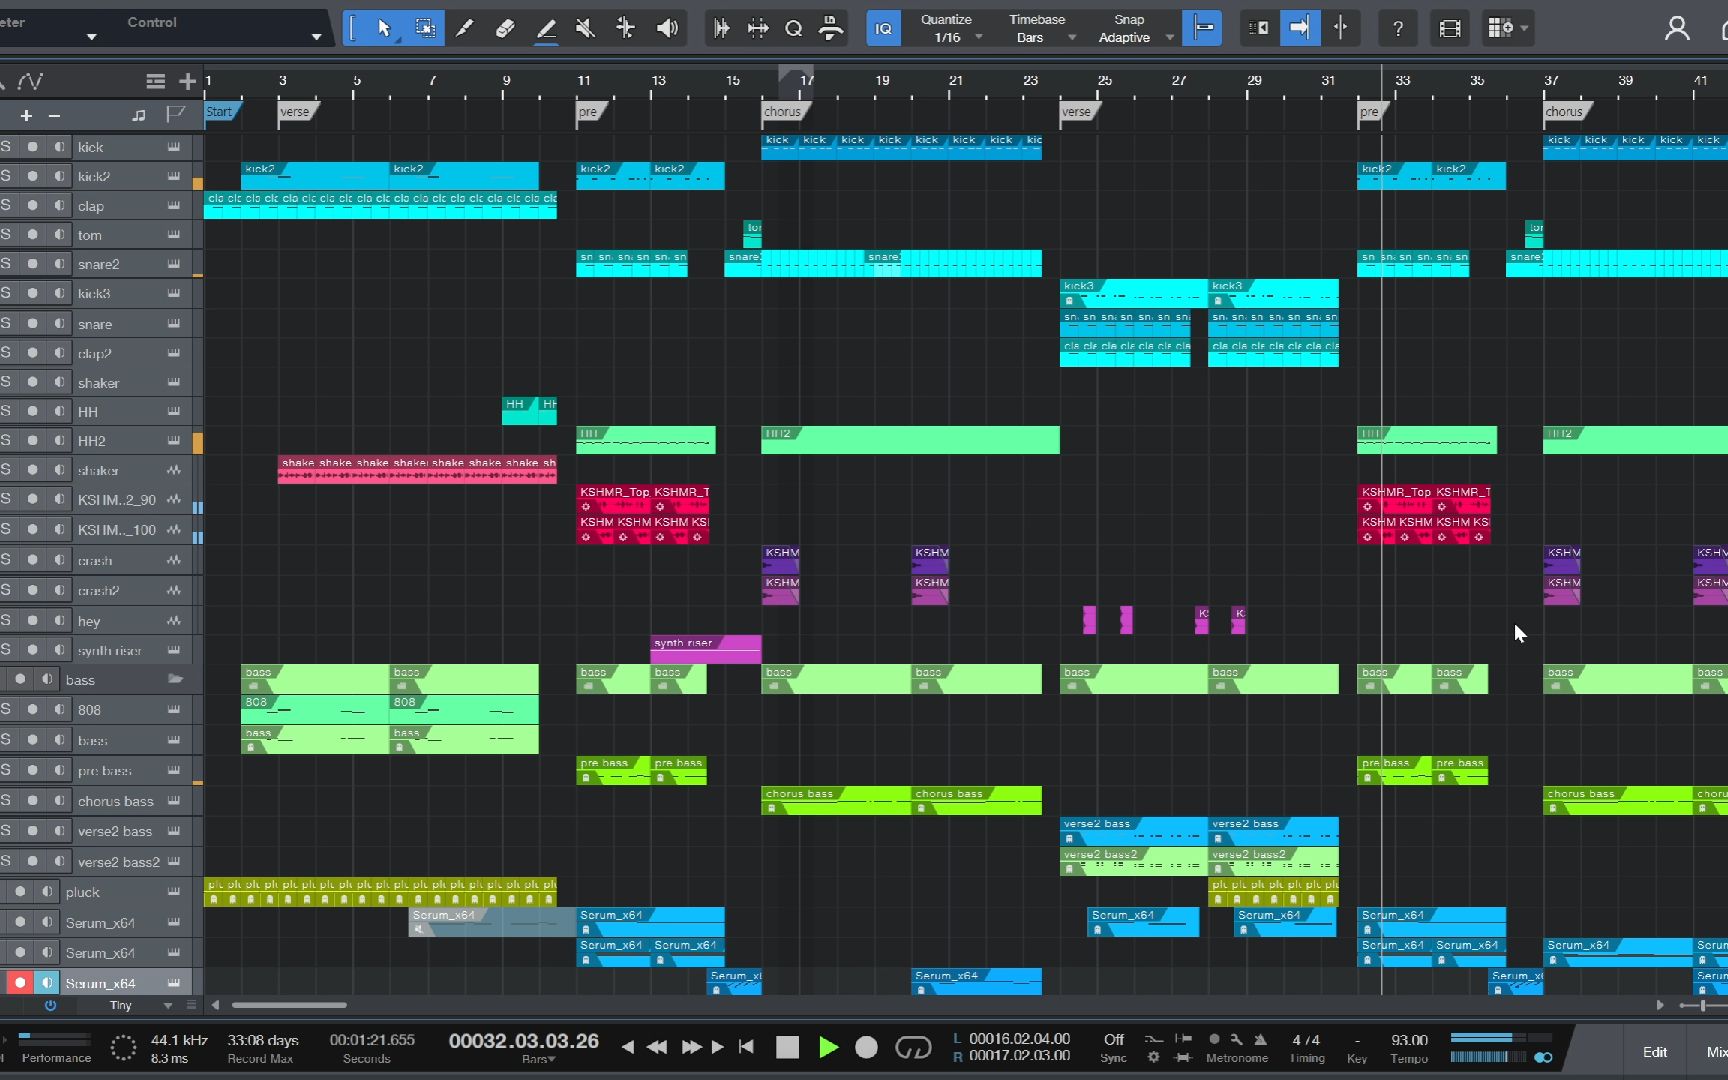This screenshot has height=1080, width=1728.
Task: Click the Sync Off label
Action: point(1113,1040)
